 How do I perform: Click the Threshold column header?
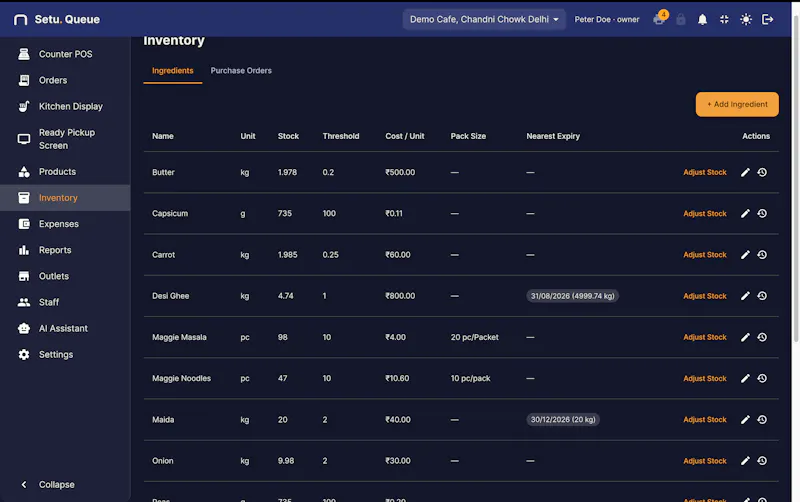click(341, 136)
